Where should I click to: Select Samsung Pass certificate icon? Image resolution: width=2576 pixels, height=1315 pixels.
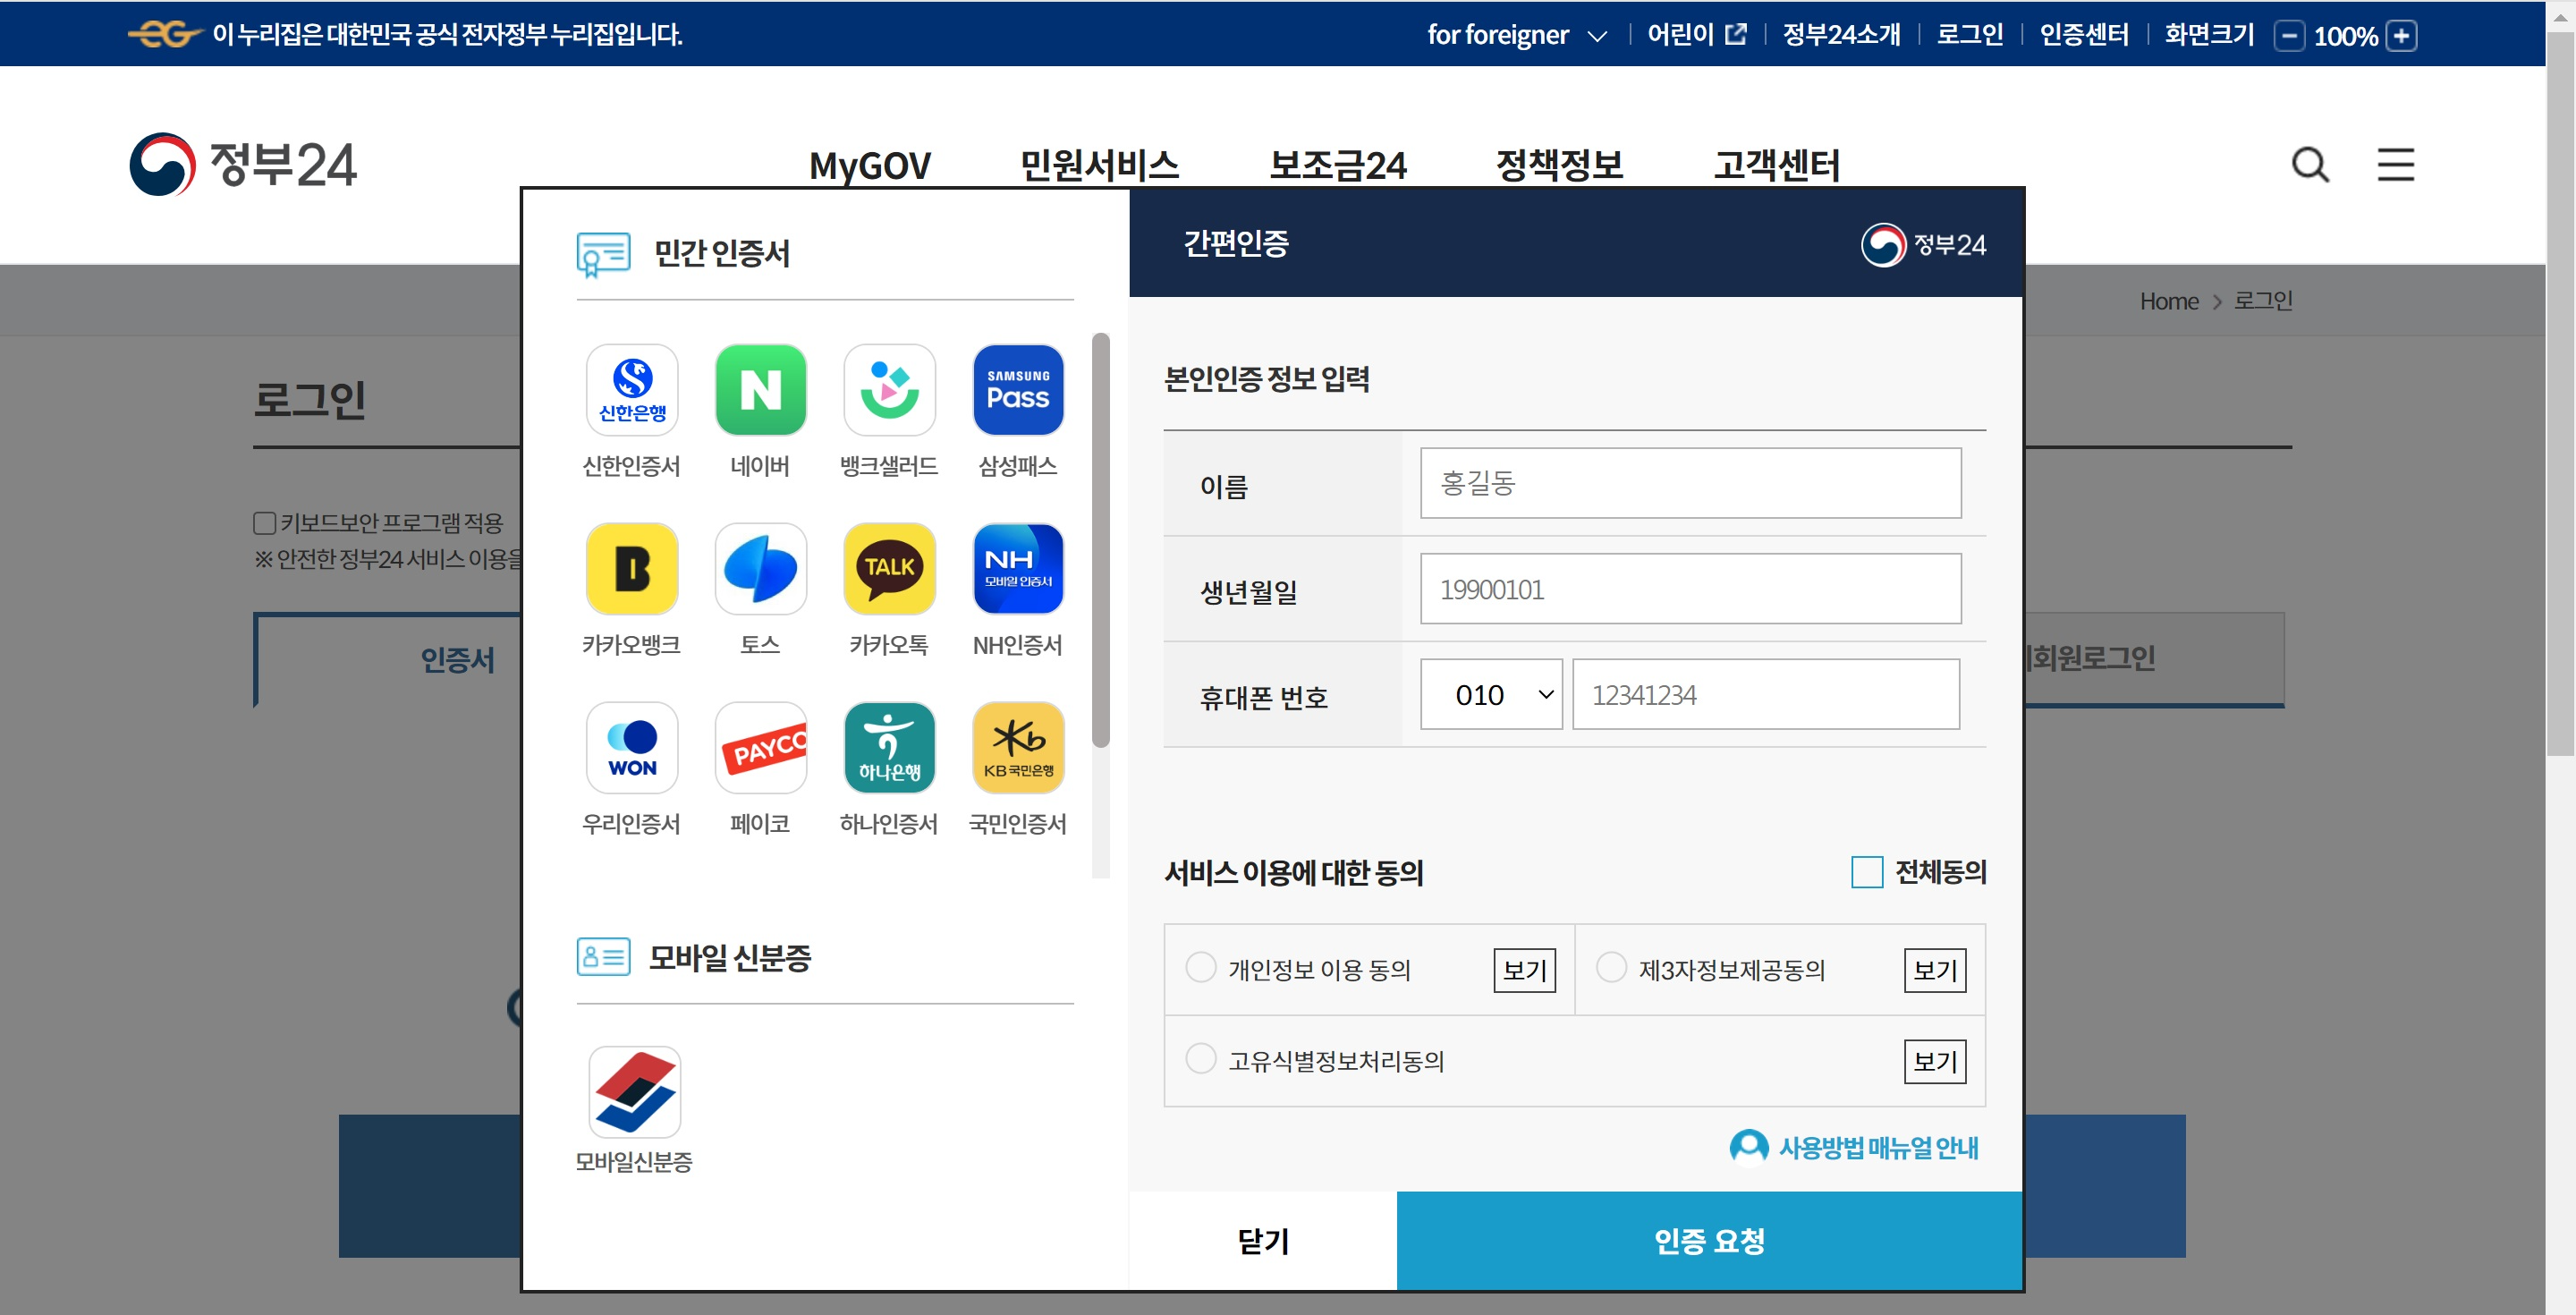(1017, 390)
